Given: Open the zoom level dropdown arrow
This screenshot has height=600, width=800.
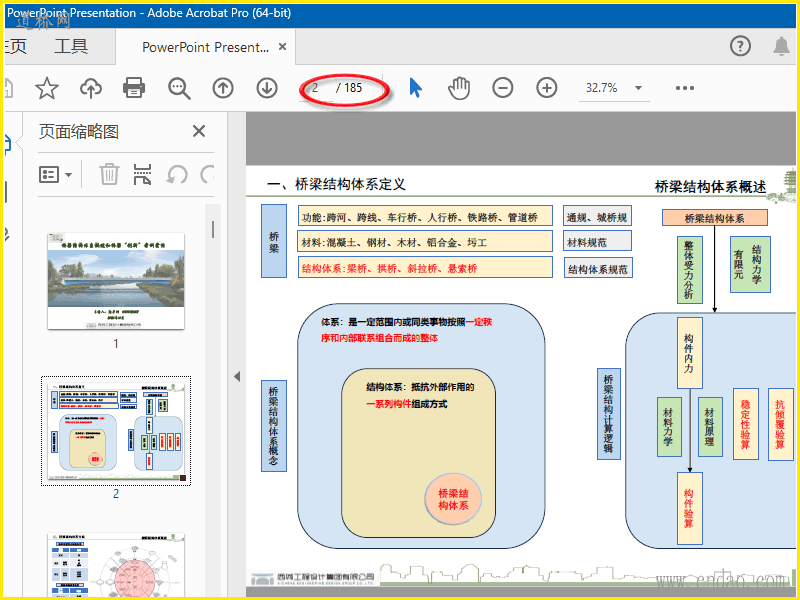Looking at the screenshot, I should (638, 88).
